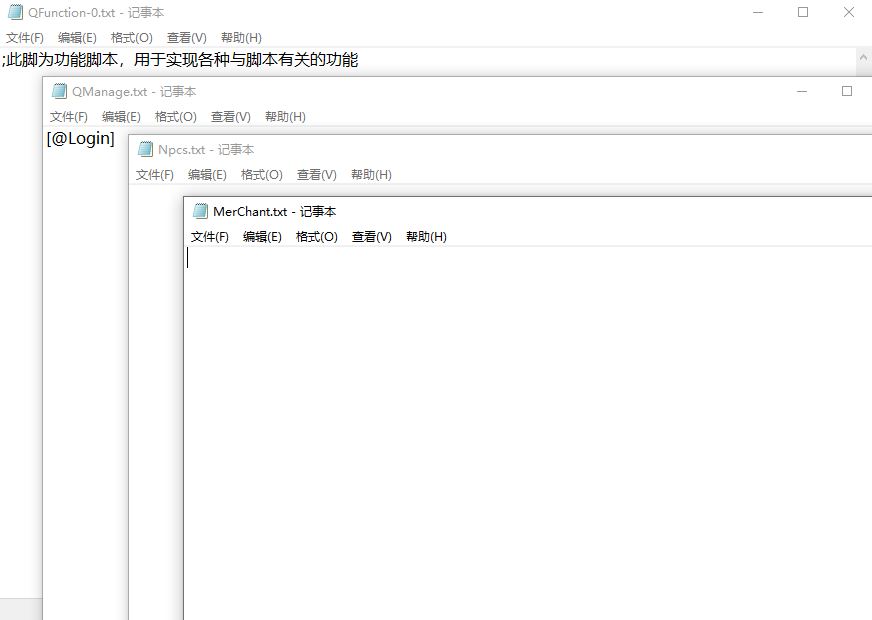The width and height of the screenshot is (872, 620).
Task: Open 格式(O) menu in MerChant.txt window
Action: point(317,237)
